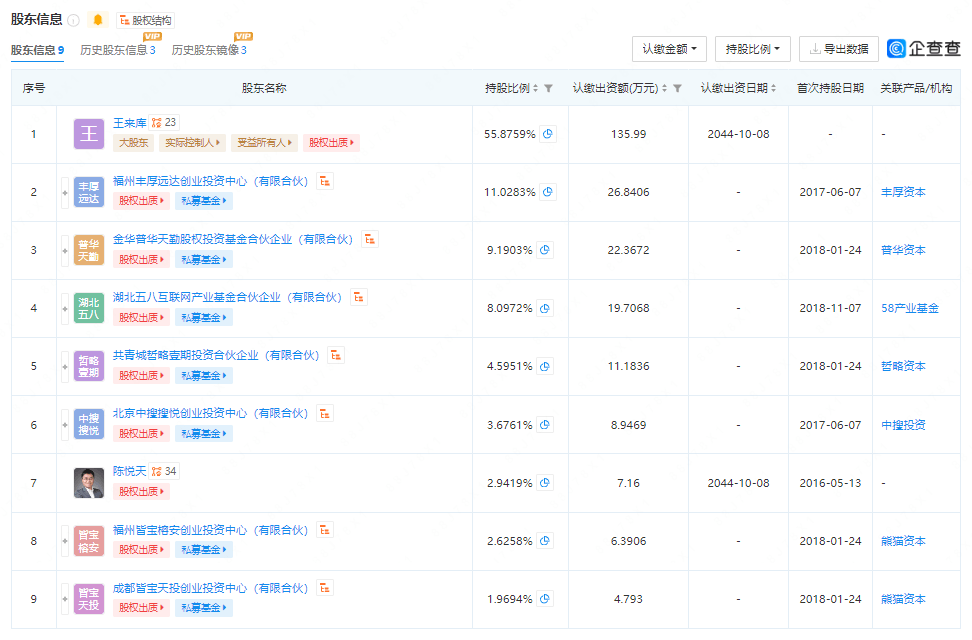Click the 陈悦天 profile photo thumbnail
The width and height of the screenshot is (972, 640).
[89, 483]
